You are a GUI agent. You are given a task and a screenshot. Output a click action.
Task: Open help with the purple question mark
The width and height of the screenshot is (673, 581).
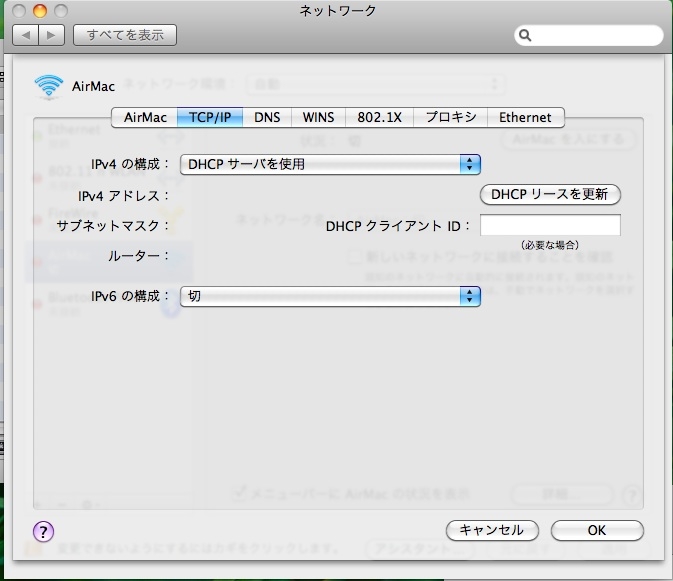(x=44, y=531)
